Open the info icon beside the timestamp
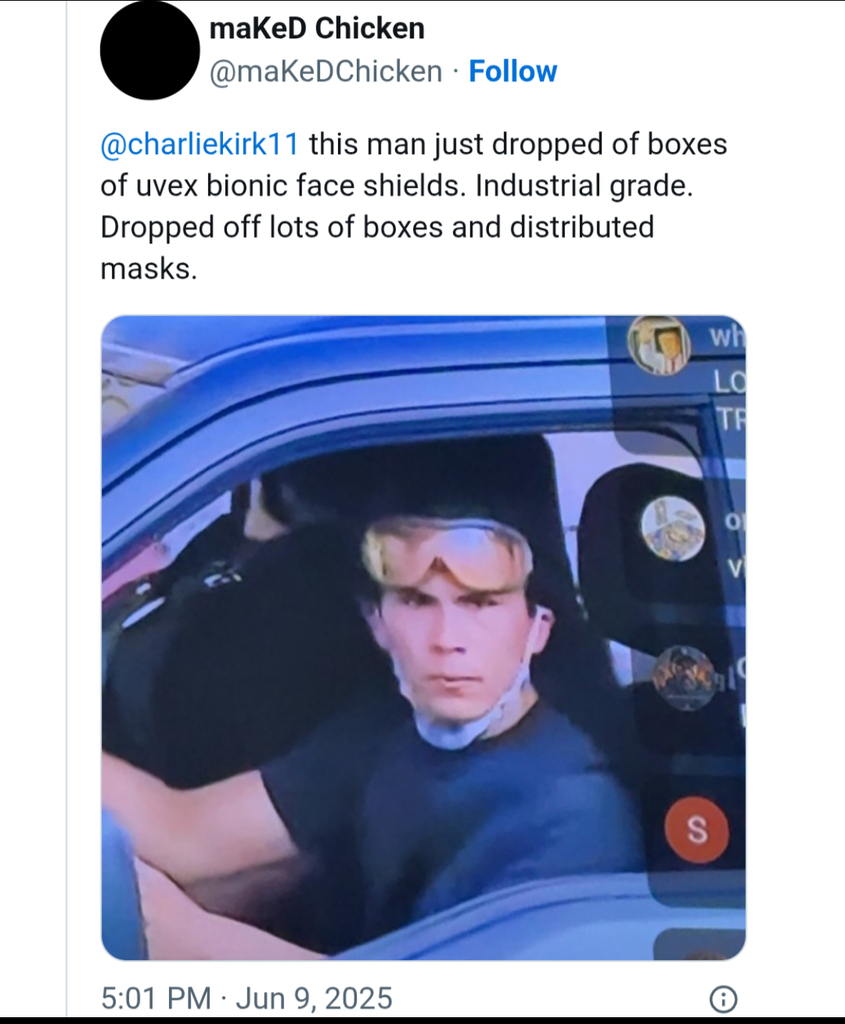 click(x=723, y=999)
